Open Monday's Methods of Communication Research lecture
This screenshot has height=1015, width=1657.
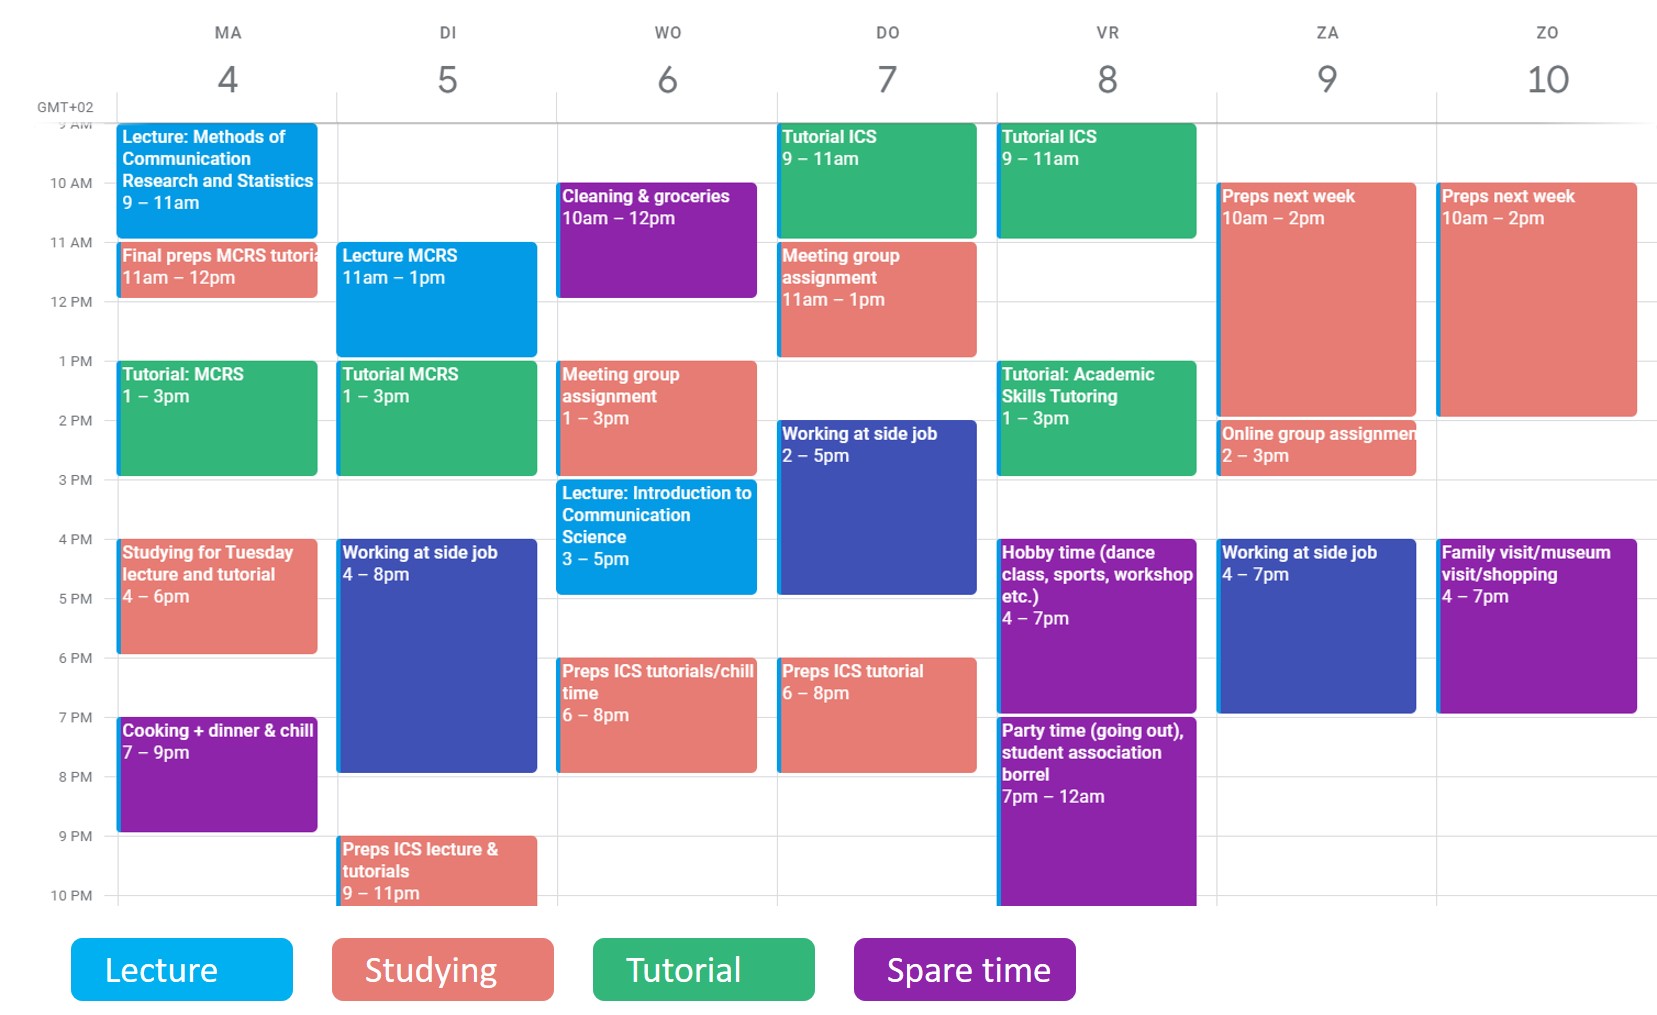[x=217, y=180]
